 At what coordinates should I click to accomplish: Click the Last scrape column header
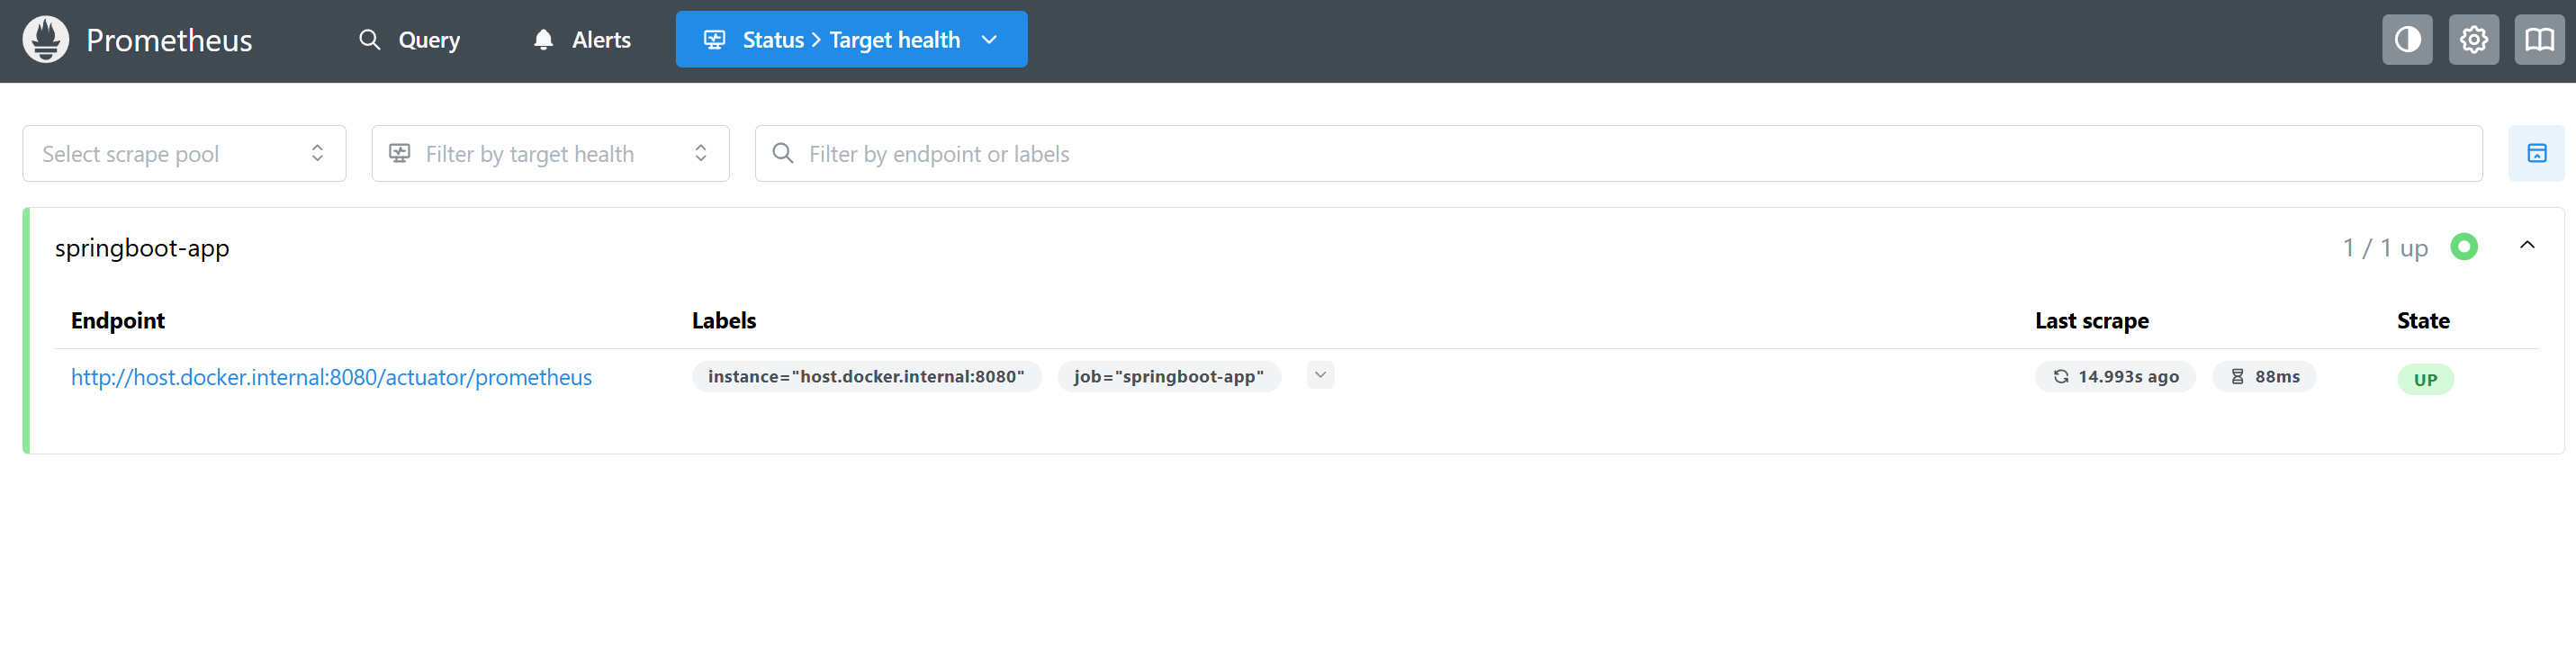click(x=2092, y=321)
